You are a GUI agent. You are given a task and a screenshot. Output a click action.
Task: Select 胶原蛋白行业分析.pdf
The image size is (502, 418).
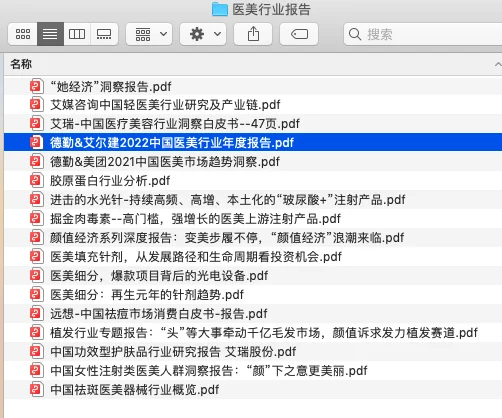110,181
